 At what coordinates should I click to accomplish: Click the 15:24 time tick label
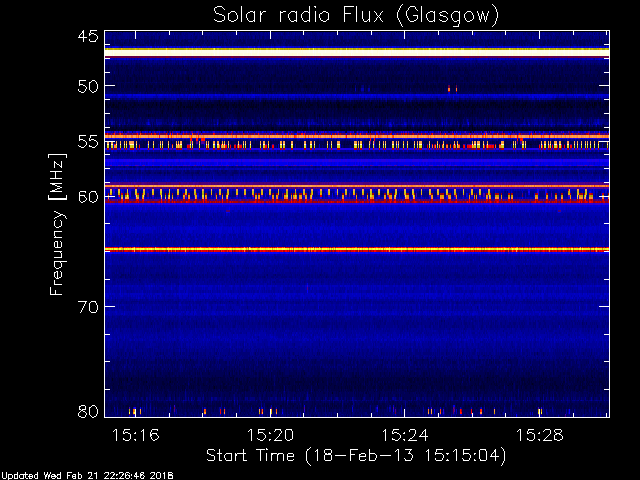404,435
